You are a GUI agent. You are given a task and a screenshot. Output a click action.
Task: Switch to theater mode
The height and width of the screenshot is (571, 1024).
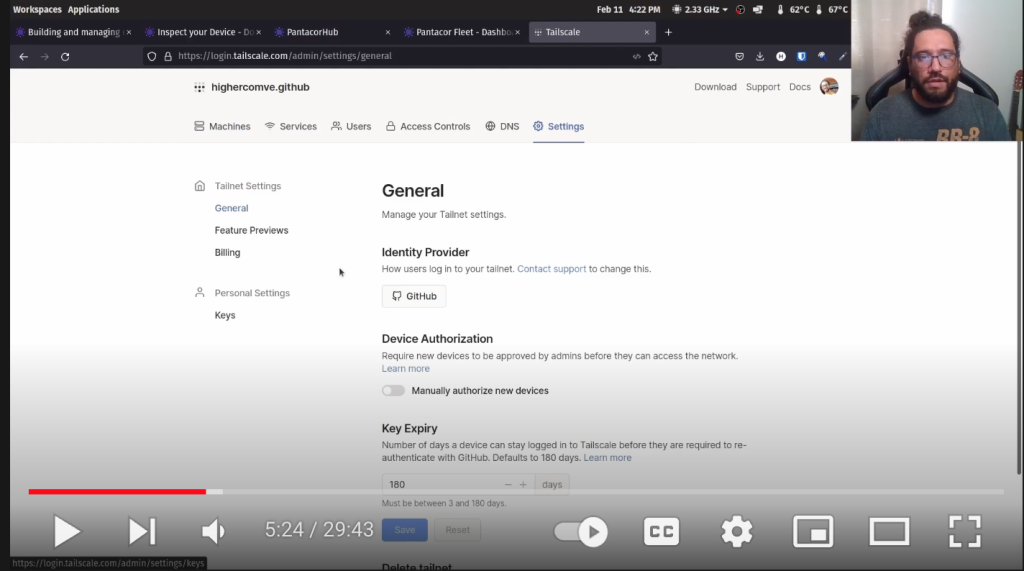[x=889, y=531]
